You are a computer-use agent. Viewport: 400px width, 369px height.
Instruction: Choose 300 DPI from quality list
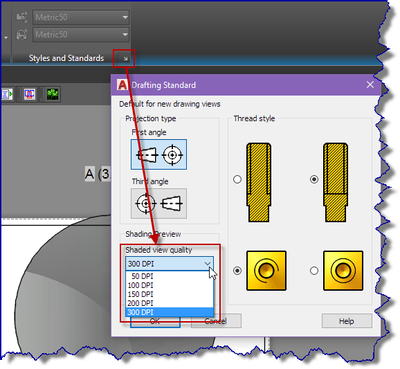pyautogui.click(x=169, y=312)
